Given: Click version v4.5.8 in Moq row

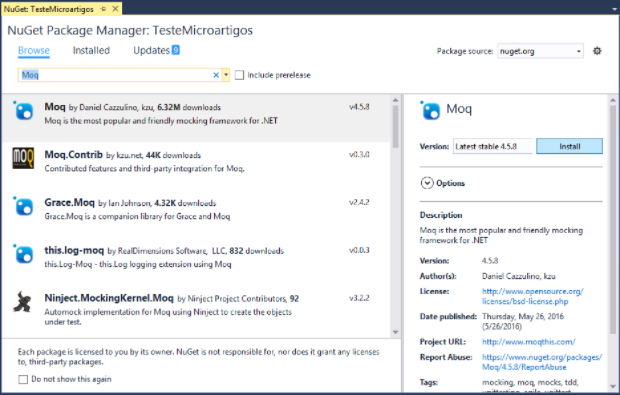Looking at the screenshot, I should tap(359, 107).
